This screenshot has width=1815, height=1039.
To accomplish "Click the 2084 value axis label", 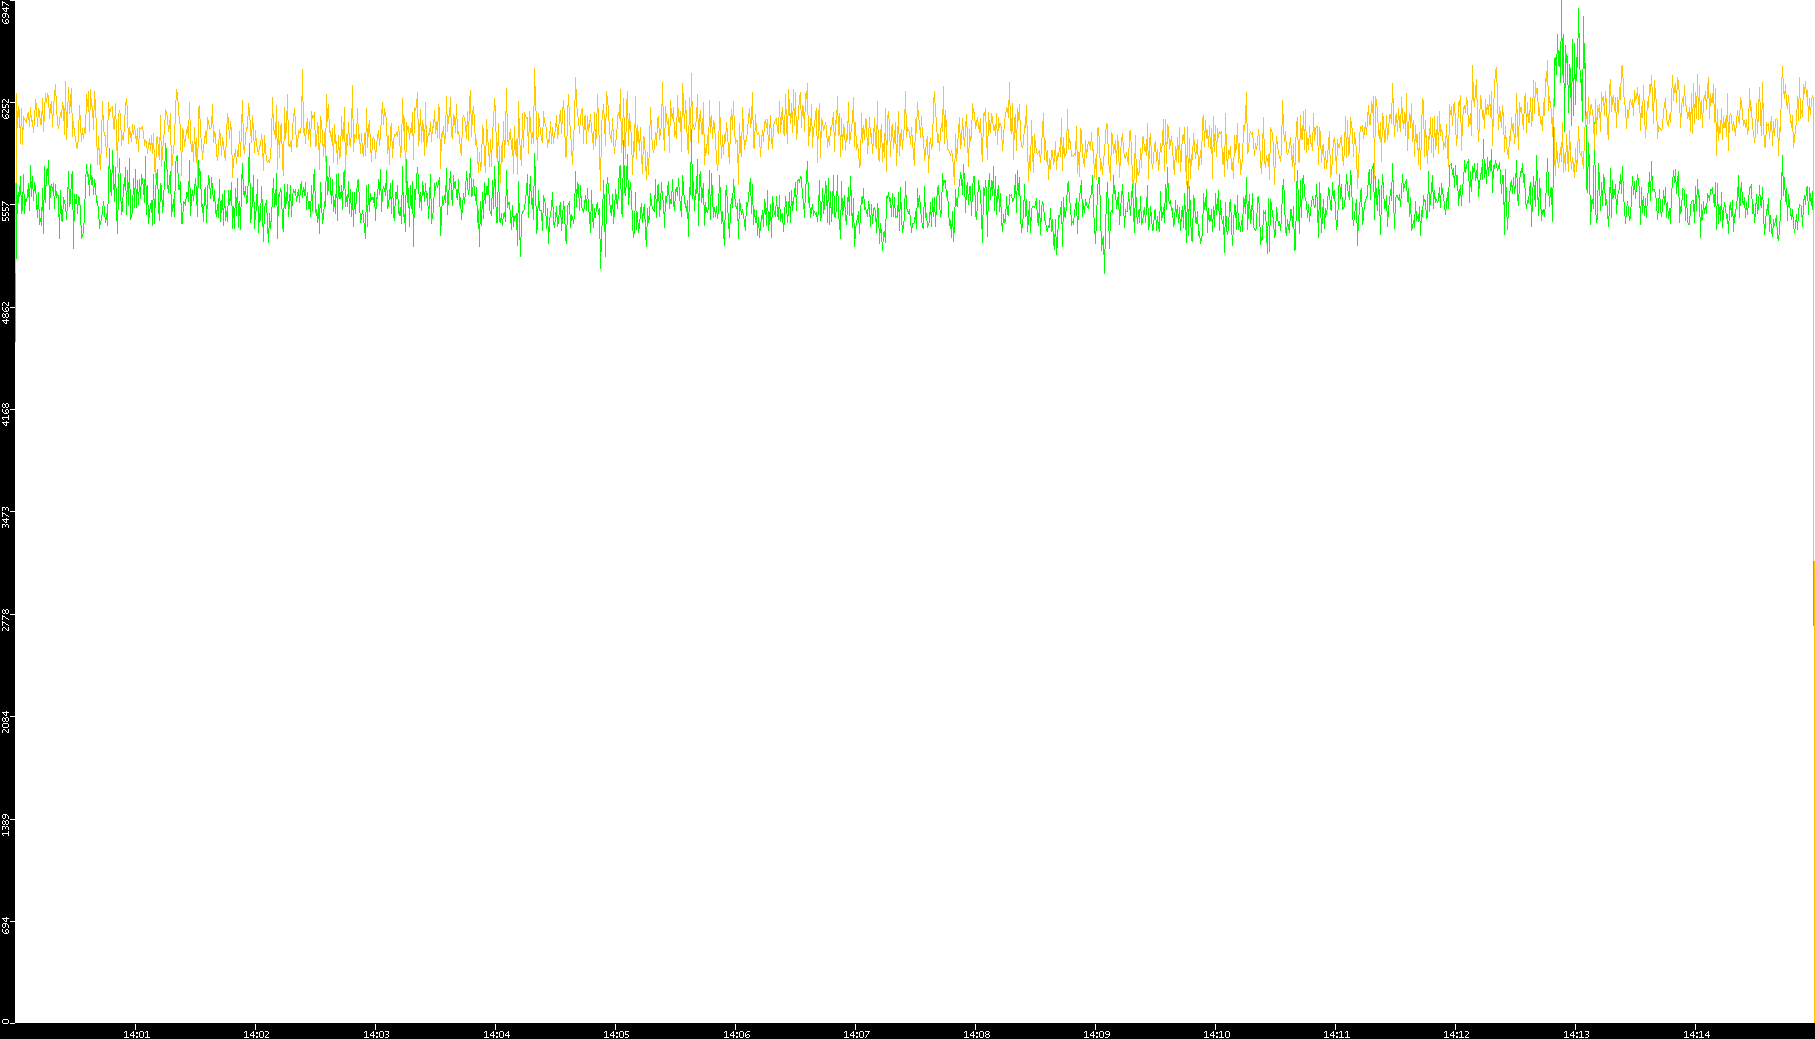I will (x=6, y=722).
